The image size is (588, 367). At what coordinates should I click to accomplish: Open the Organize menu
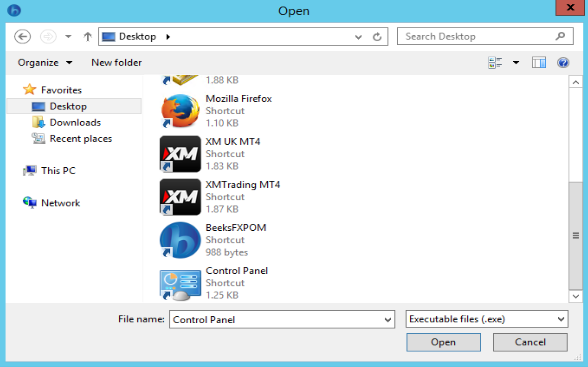pyautogui.click(x=45, y=63)
